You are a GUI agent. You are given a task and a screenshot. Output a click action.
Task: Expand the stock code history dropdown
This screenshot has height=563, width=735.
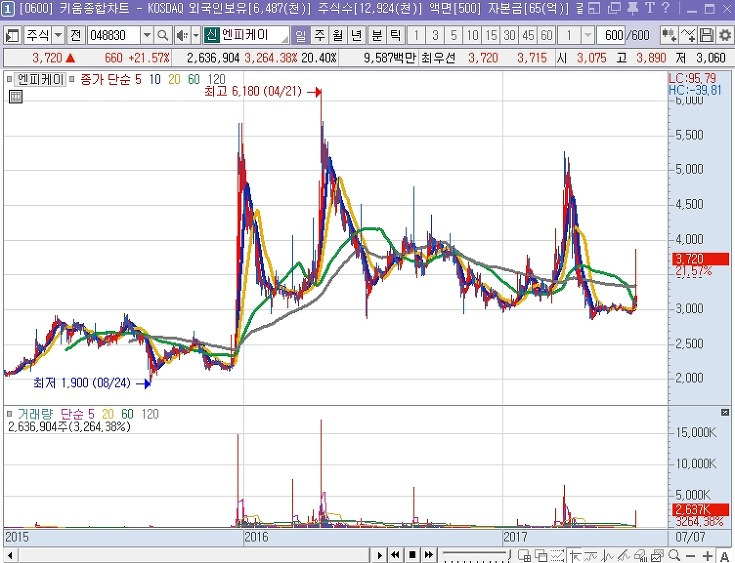(x=147, y=35)
